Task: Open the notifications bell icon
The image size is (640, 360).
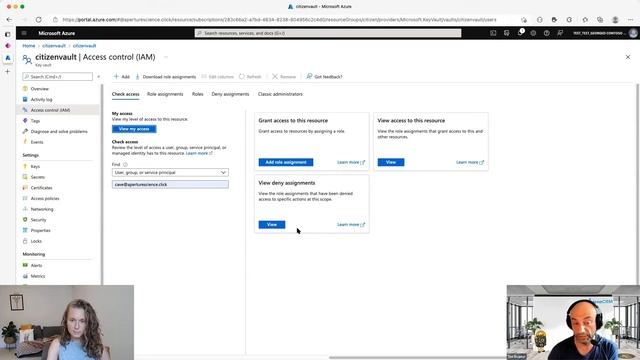Action: (520, 33)
